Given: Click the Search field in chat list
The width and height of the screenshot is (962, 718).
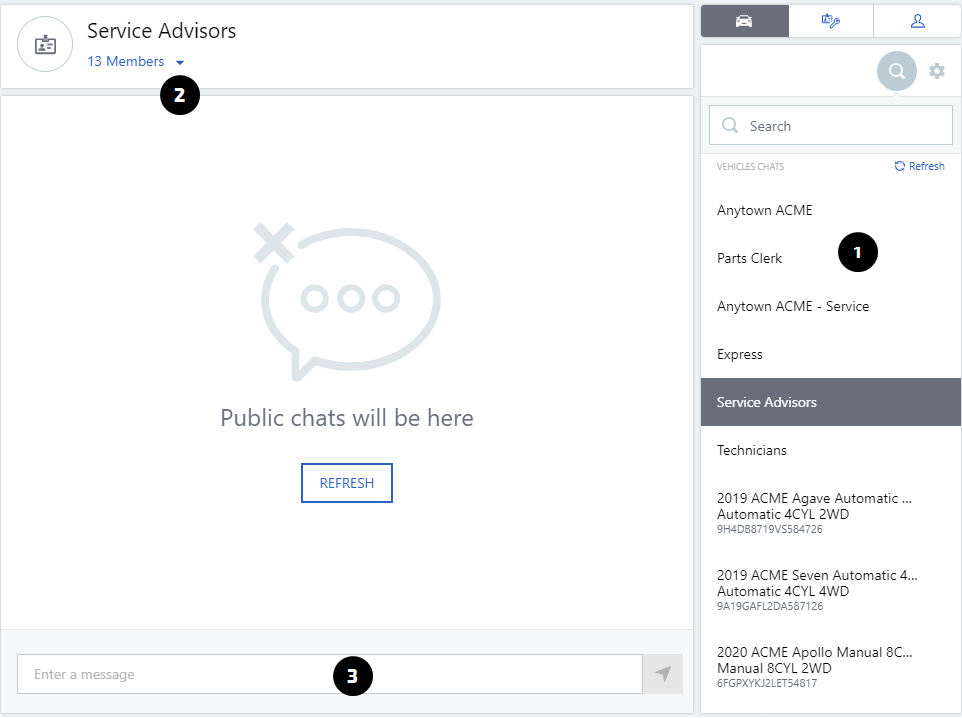Looking at the screenshot, I should (x=830, y=126).
